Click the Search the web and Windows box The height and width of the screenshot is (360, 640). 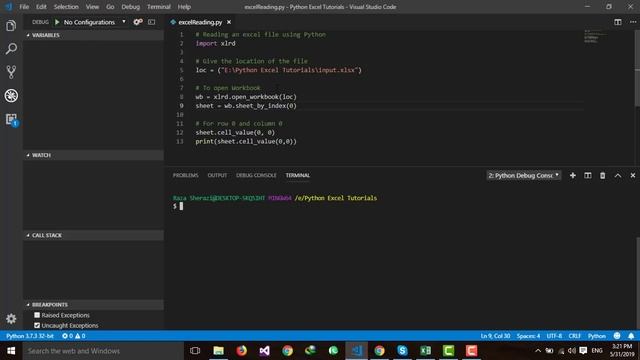coord(103,351)
